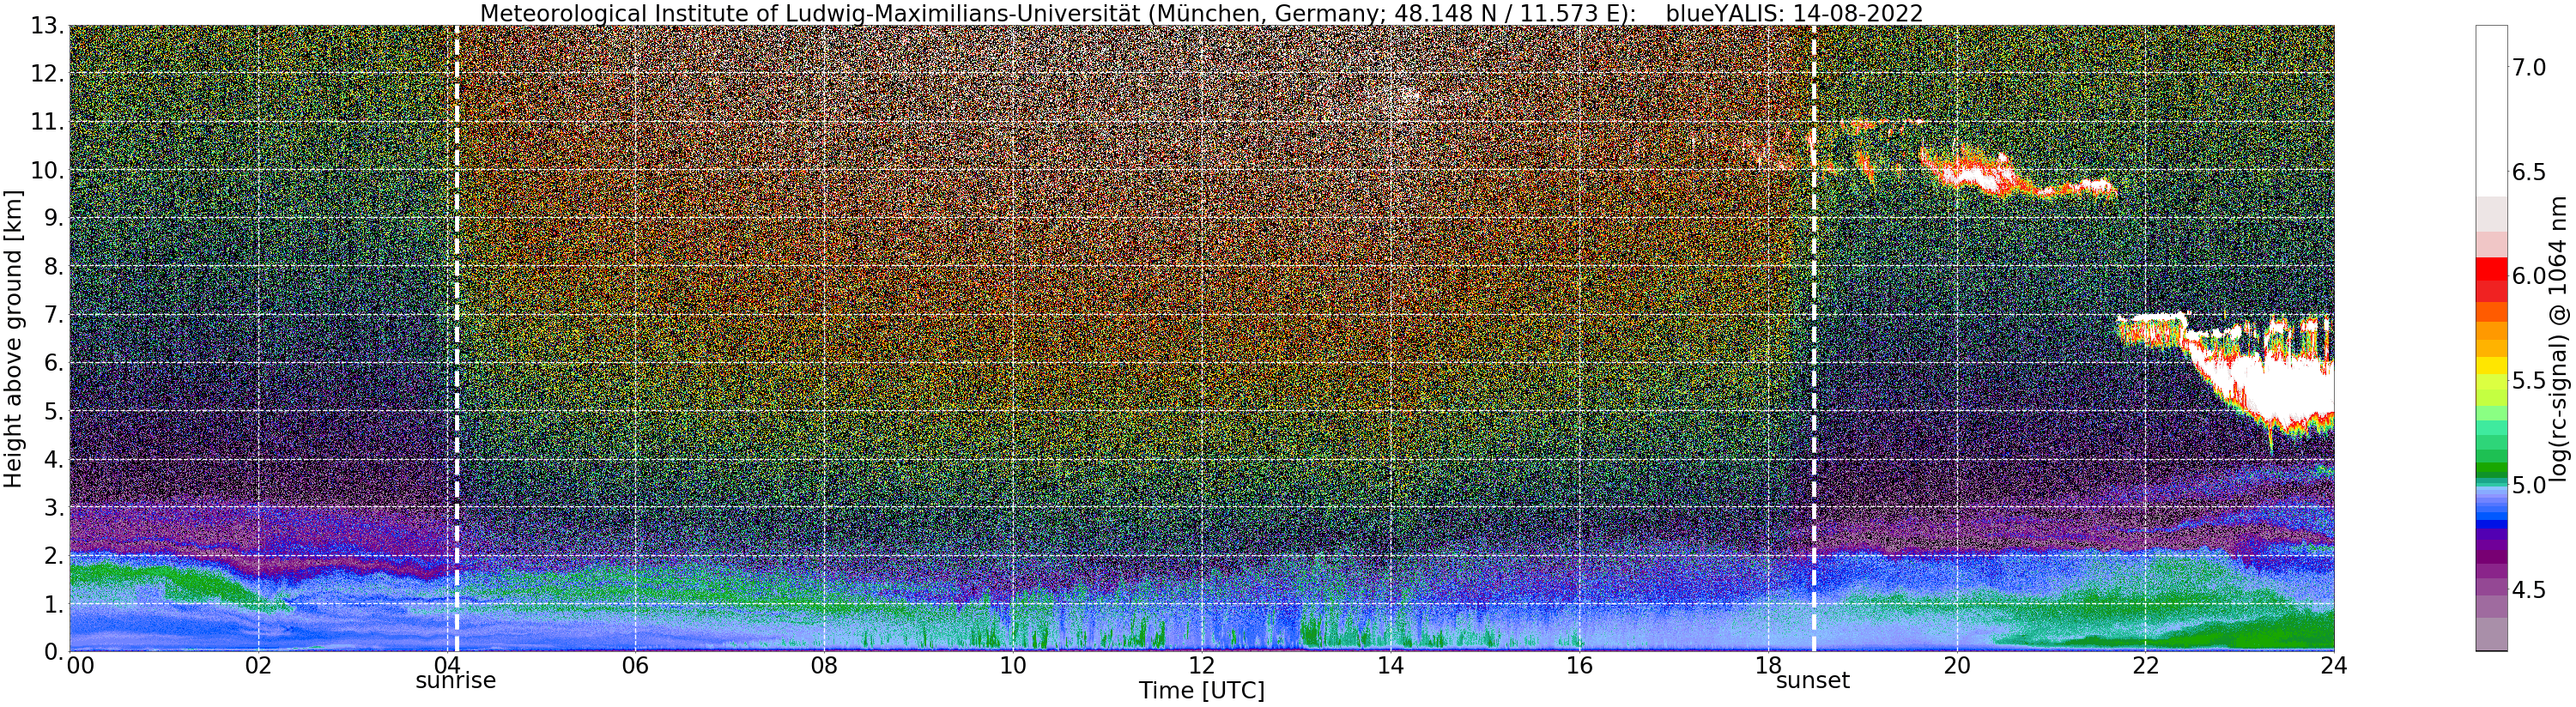Click the time axis tick label '06'
Image resolution: width=2576 pixels, height=707 pixels.
point(635,665)
